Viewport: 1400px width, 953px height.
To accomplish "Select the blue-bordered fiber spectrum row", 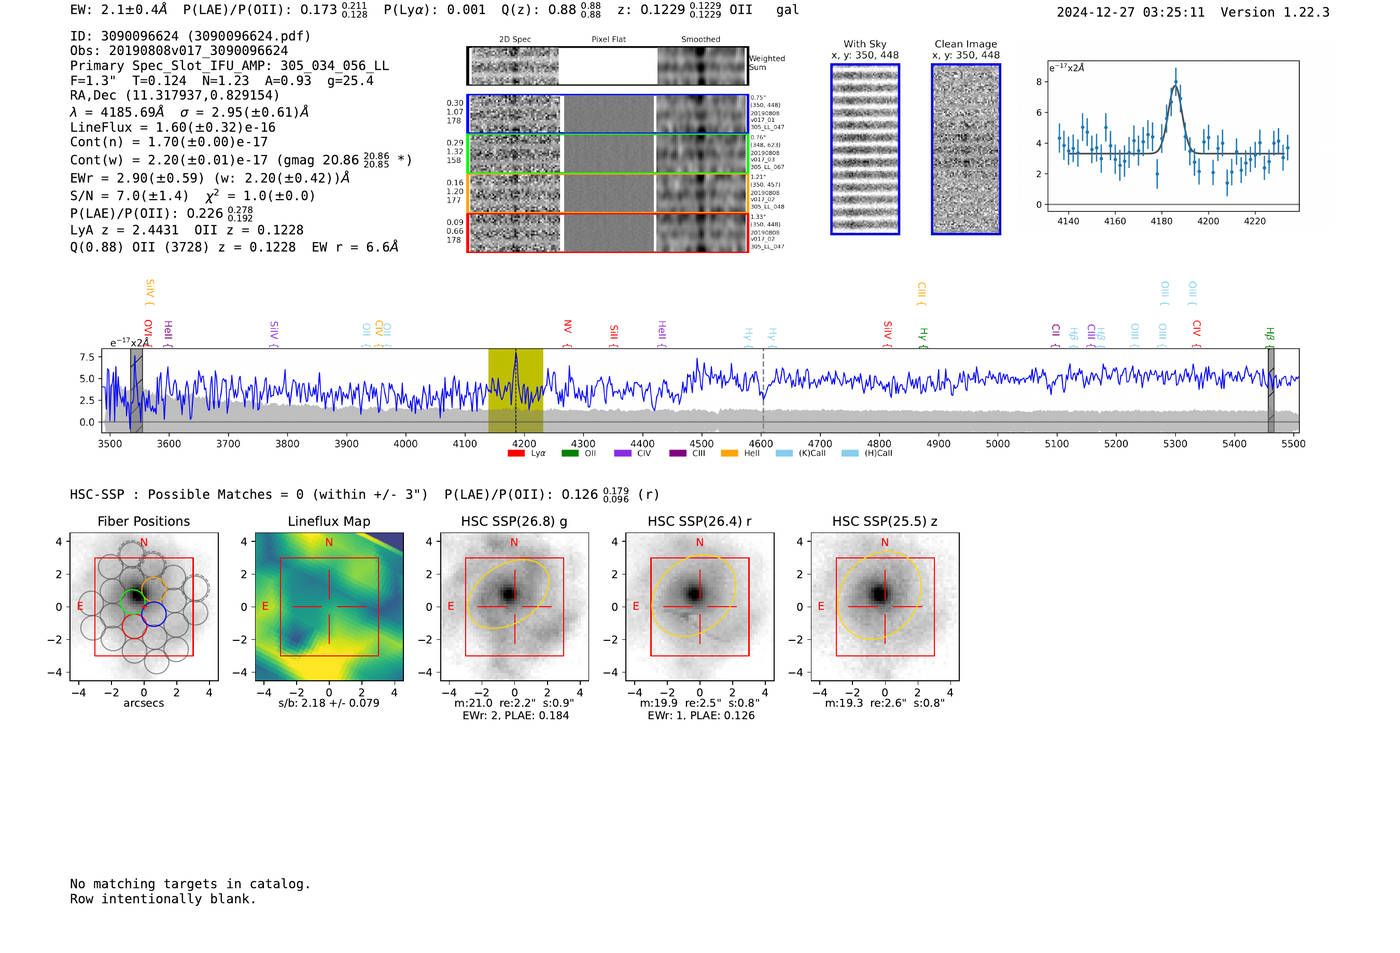I will [607, 114].
